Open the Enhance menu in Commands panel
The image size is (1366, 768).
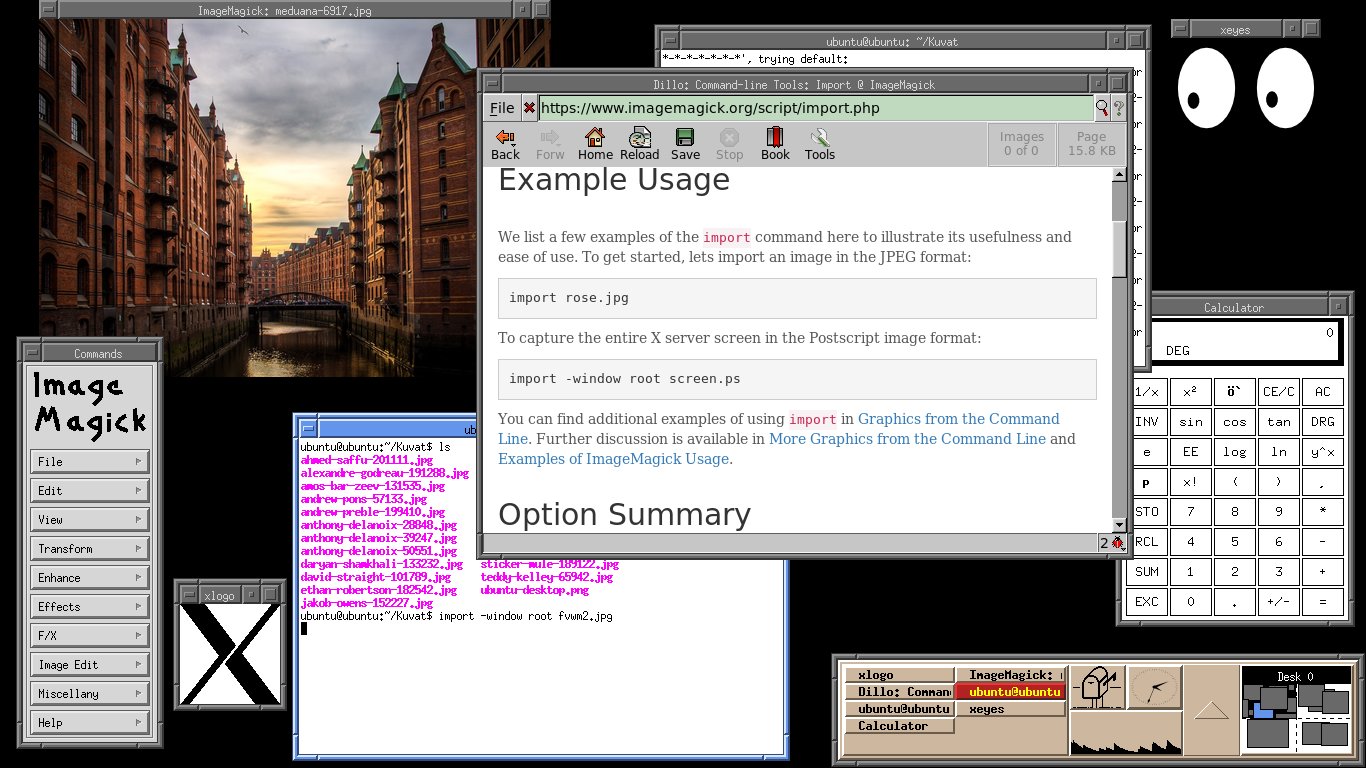(90, 577)
